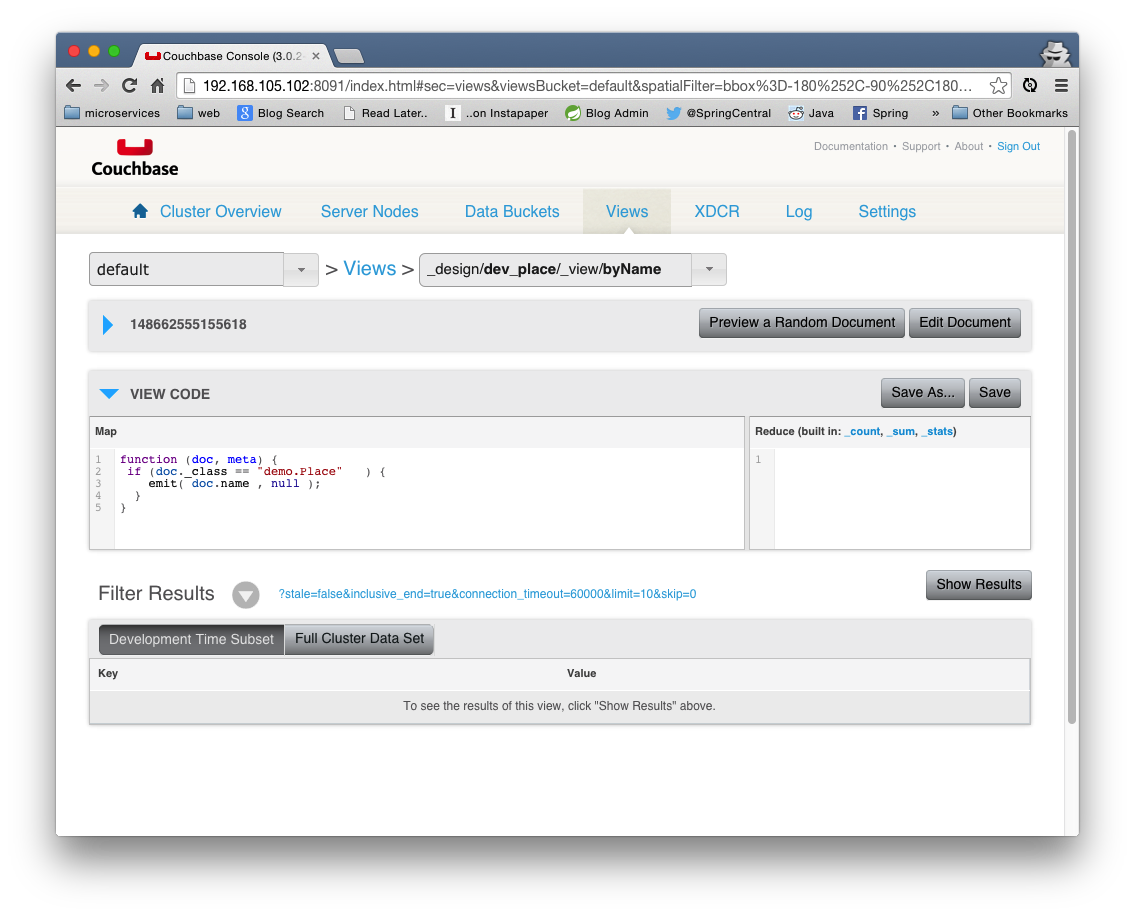Click the browser forward arrow
Image resolution: width=1135 pixels, height=916 pixels.
tap(101, 85)
